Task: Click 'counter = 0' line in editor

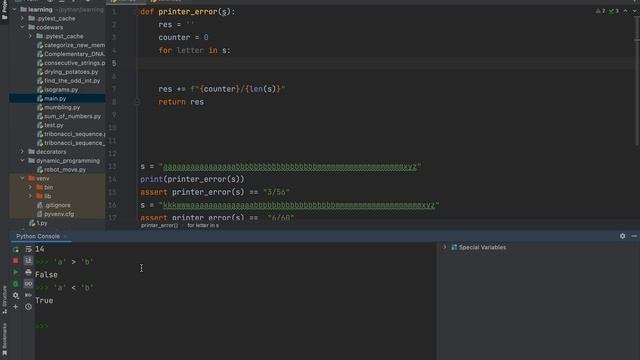Action: pos(183,38)
